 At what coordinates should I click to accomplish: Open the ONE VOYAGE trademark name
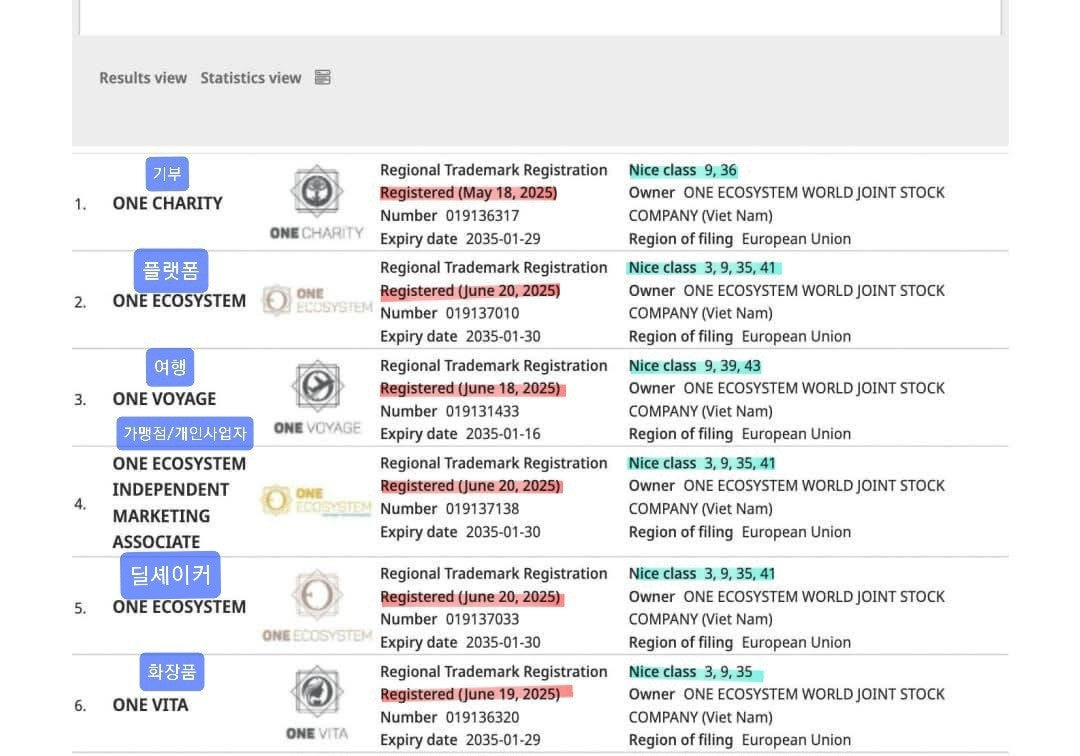[164, 399]
